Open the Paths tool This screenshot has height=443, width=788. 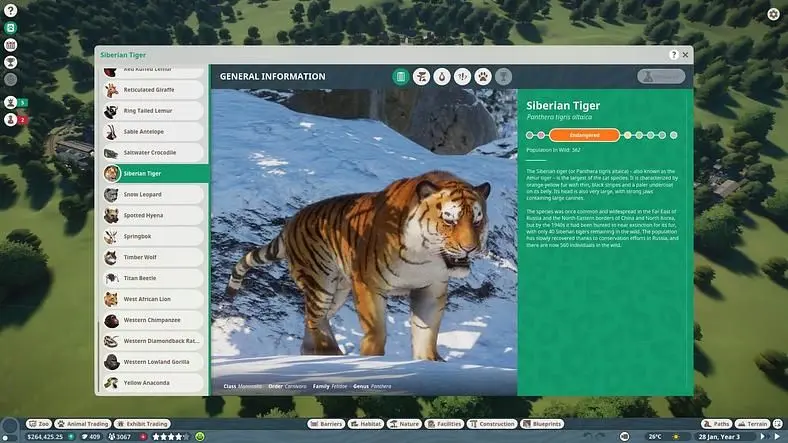pos(716,424)
